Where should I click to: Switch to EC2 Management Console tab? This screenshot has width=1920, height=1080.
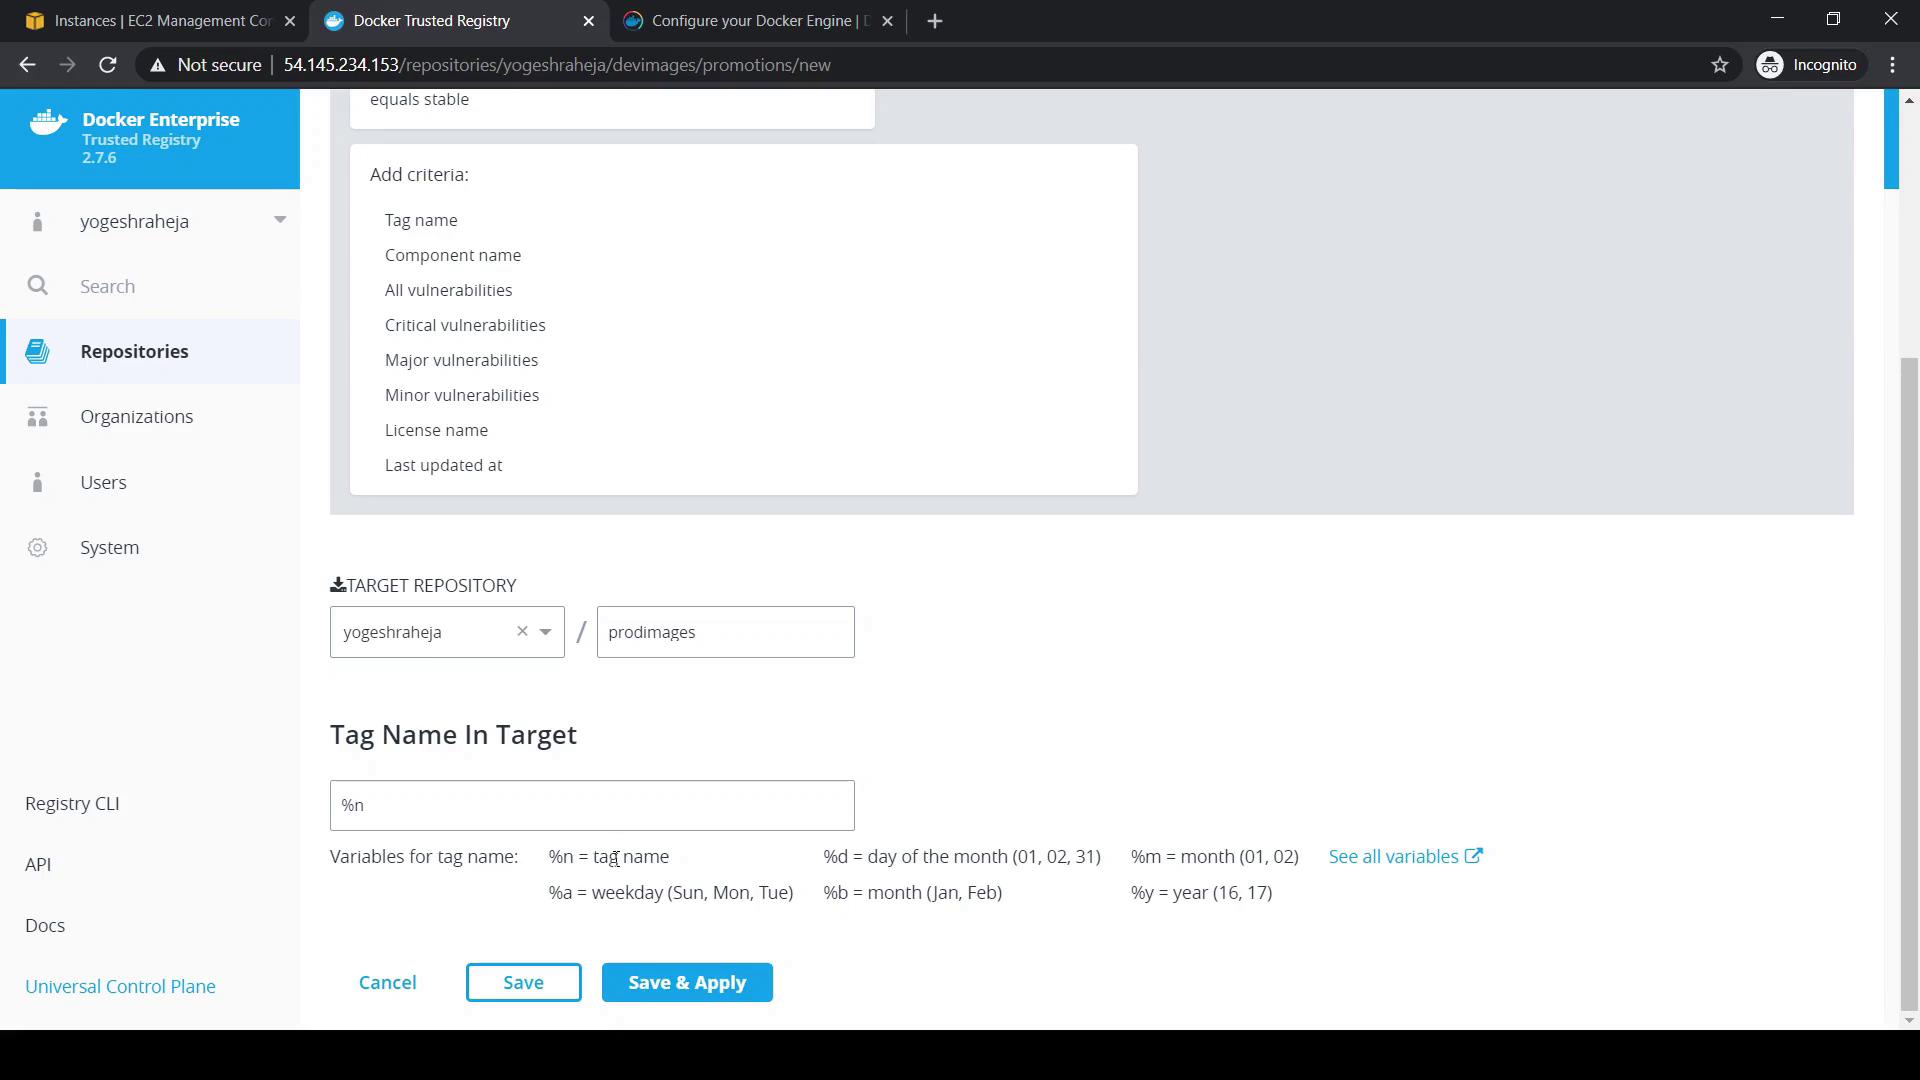coord(160,20)
